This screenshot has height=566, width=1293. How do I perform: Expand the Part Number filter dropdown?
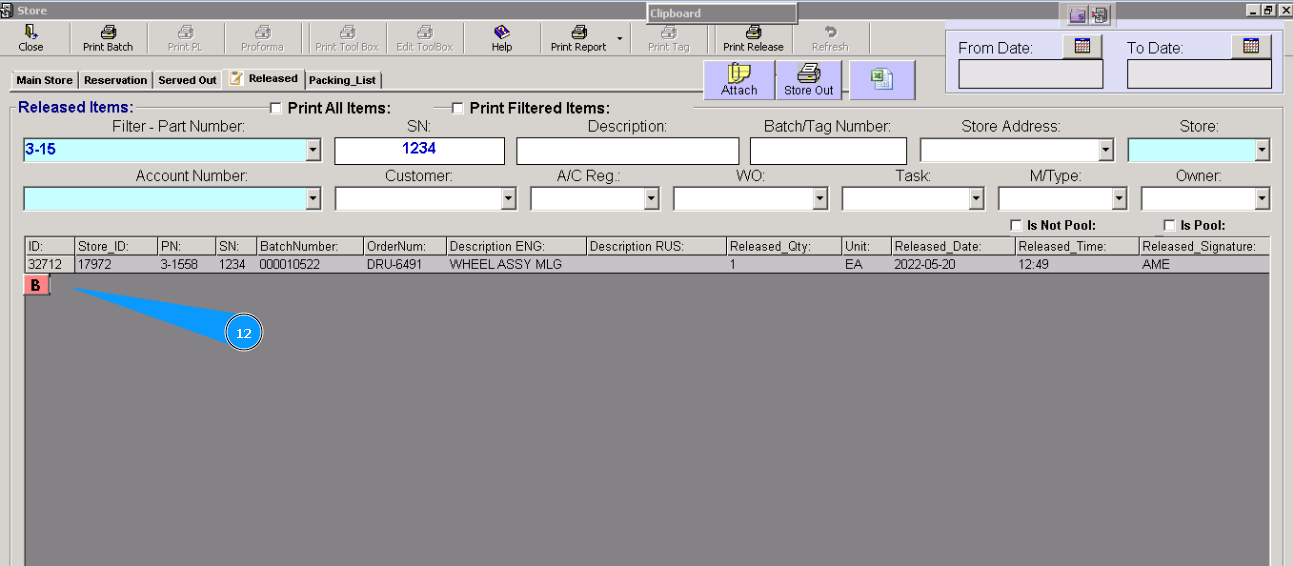[313, 150]
